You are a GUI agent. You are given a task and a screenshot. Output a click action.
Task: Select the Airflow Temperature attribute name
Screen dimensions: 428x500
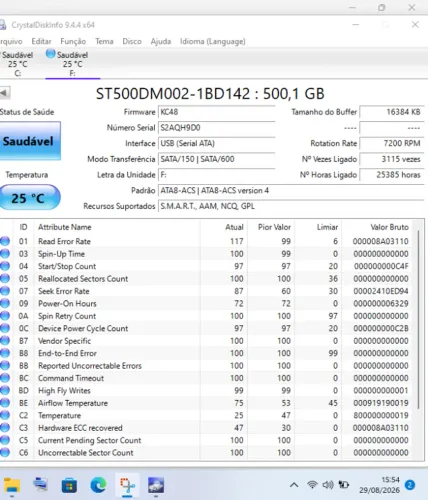point(73,403)
